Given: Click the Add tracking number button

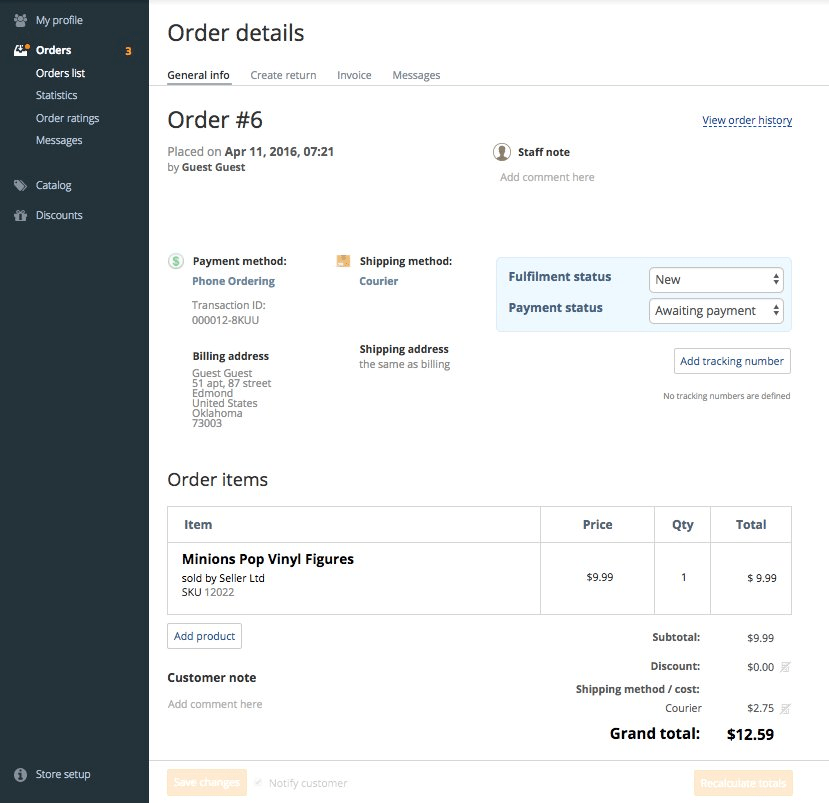Looking at the screenshot, I should coord(731,360).
